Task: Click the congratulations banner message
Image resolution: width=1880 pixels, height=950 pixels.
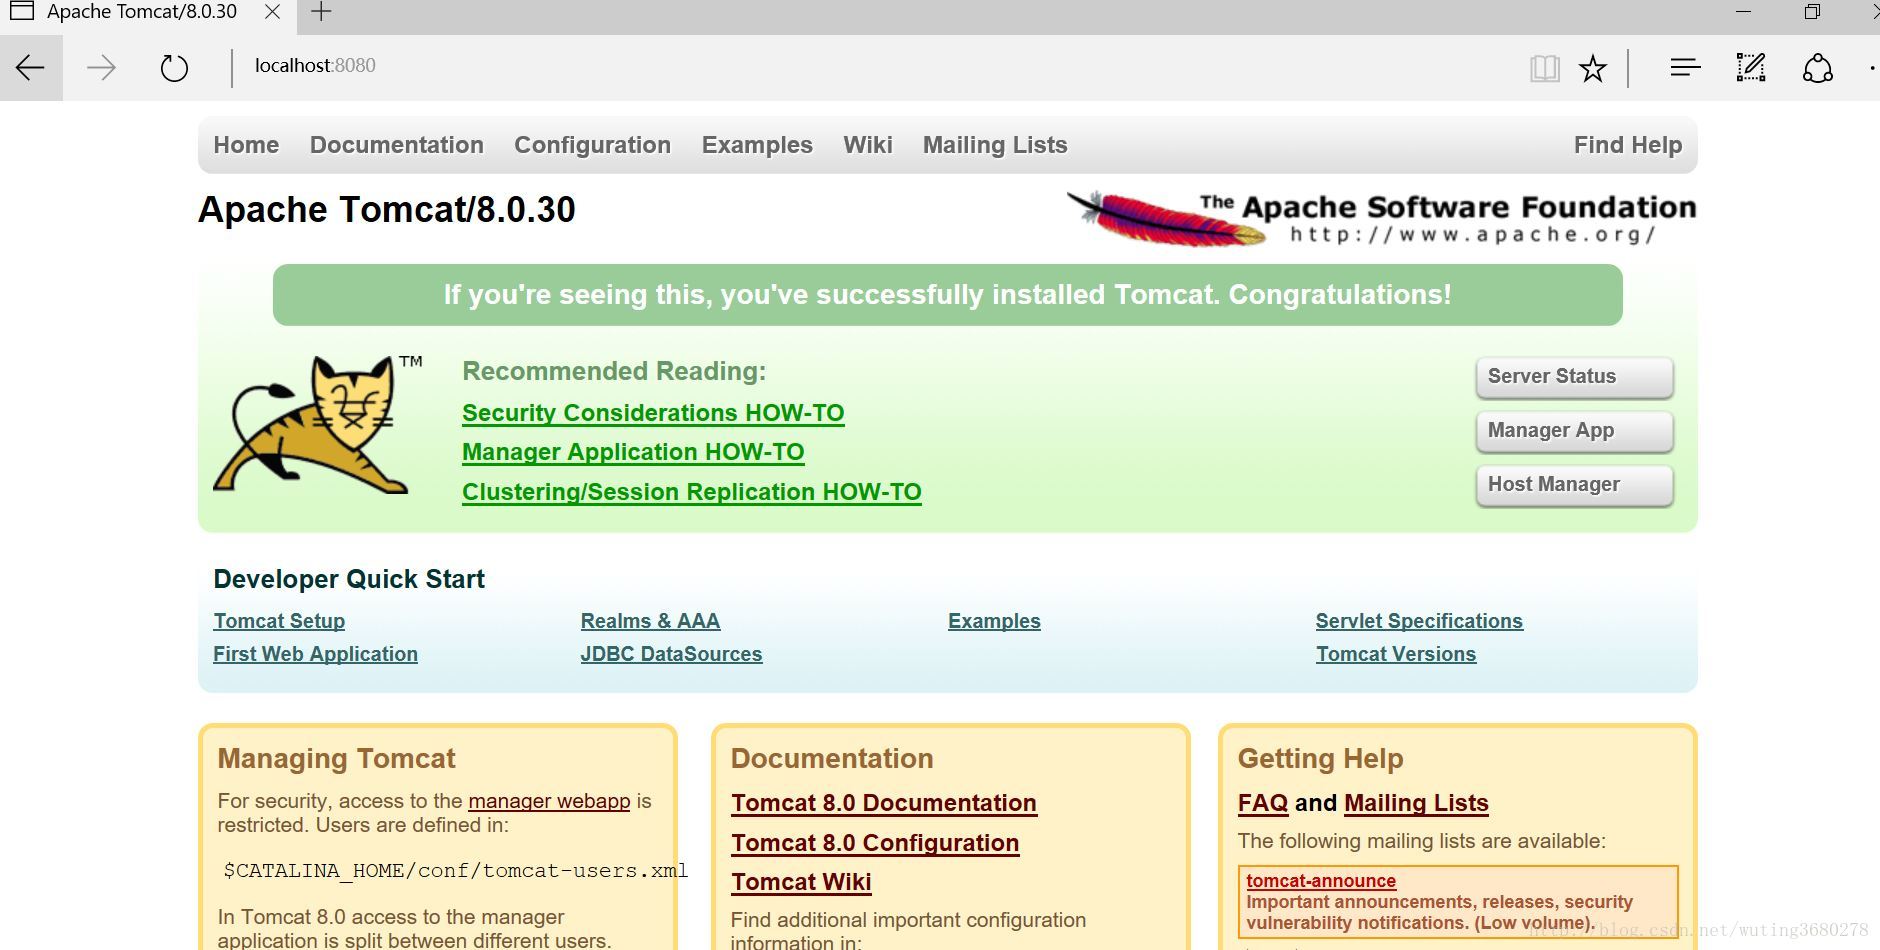Action: pos(947,295)
